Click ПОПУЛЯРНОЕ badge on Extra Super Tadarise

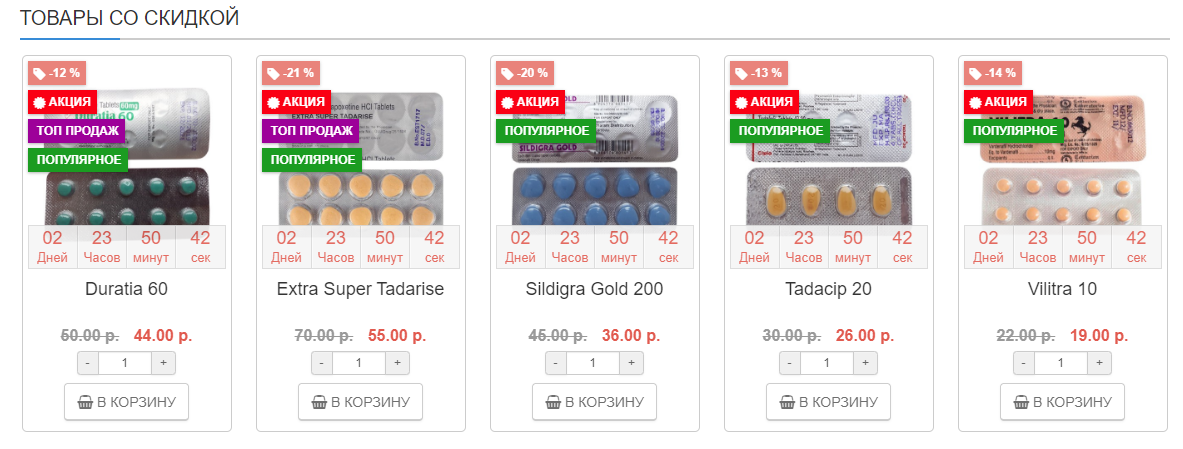click(313, 160)
